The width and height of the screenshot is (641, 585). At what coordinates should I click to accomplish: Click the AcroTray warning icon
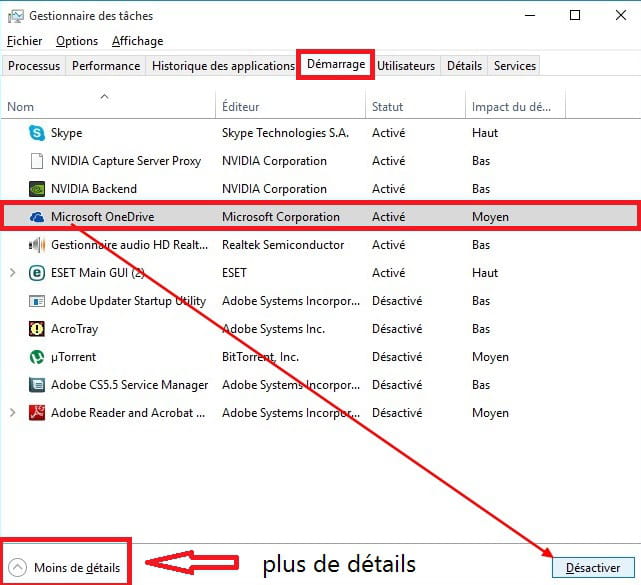click(x=37, y=329)
